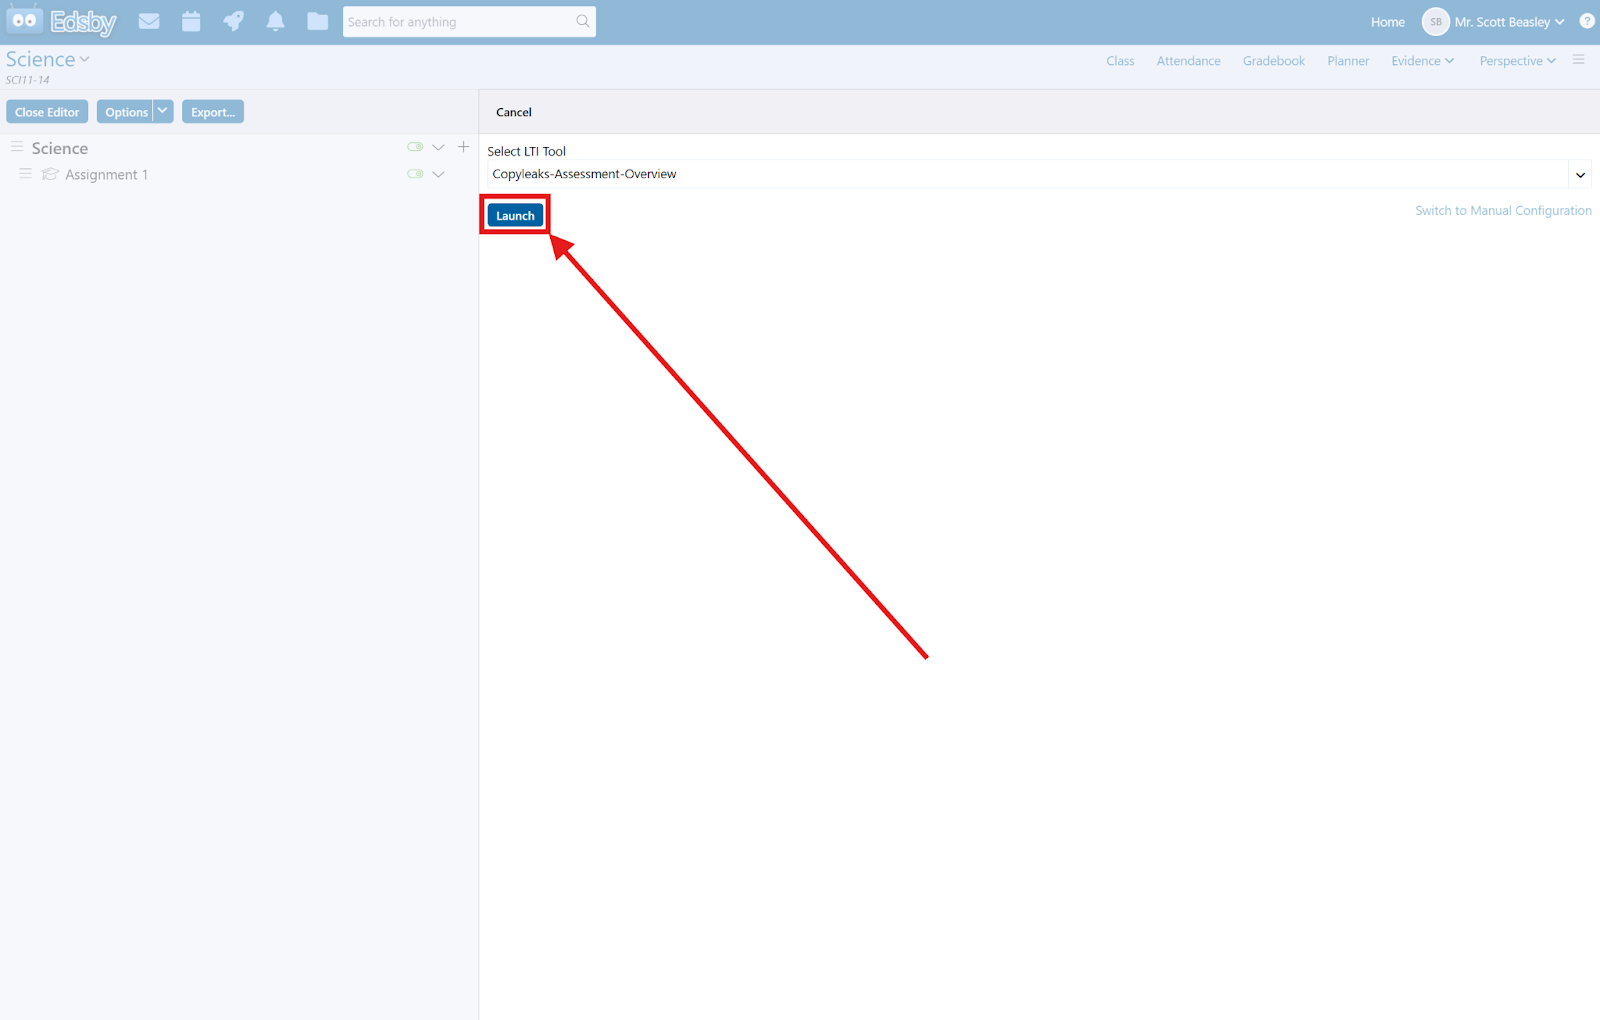Click the SCI11-14 course code text
The image size is (1600, 1020).
pos(28,80)
